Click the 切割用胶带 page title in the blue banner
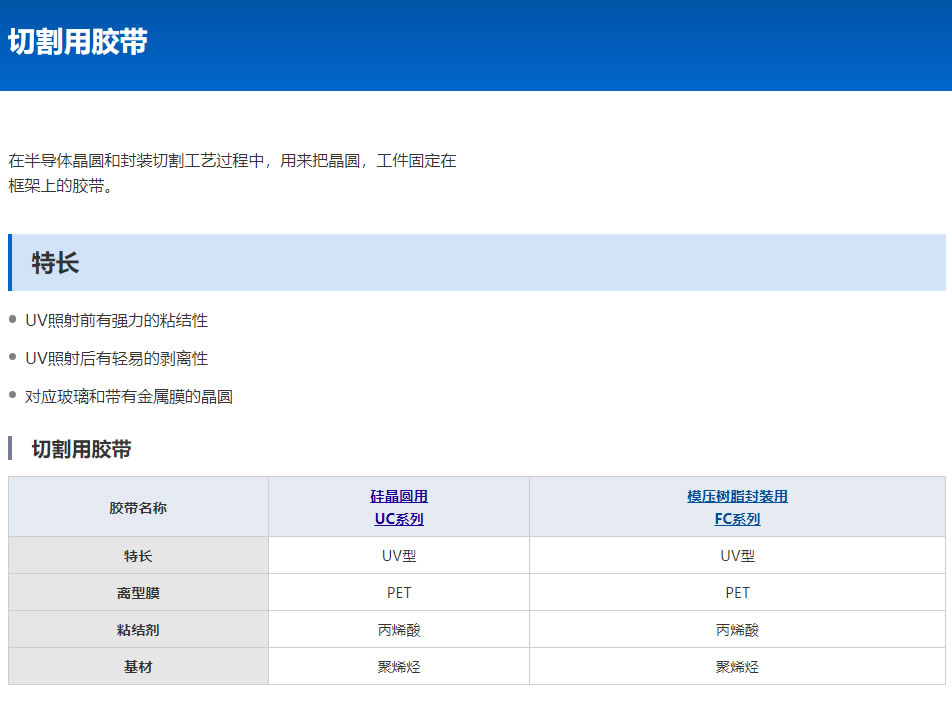 pyautogui.click(x=78, y=42)
